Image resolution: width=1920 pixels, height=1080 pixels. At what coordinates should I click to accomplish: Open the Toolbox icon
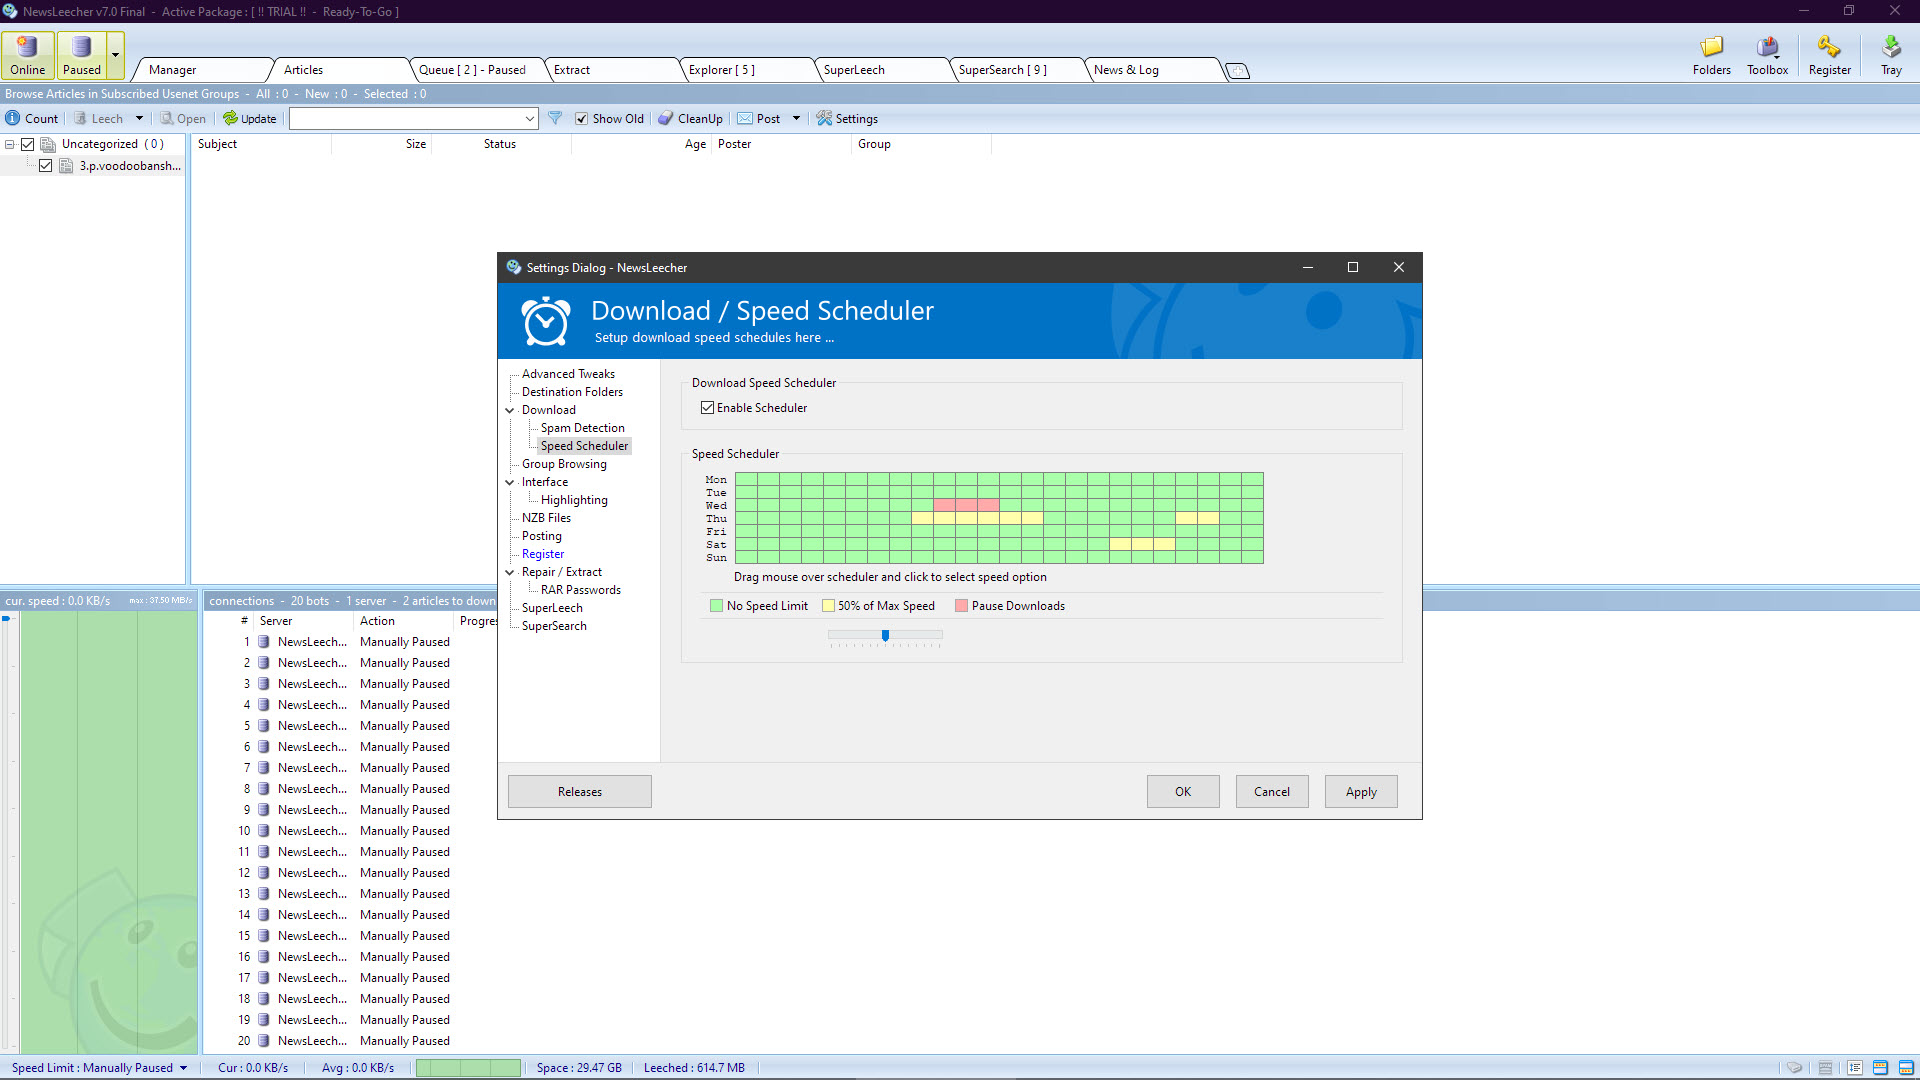point(1767,47)
